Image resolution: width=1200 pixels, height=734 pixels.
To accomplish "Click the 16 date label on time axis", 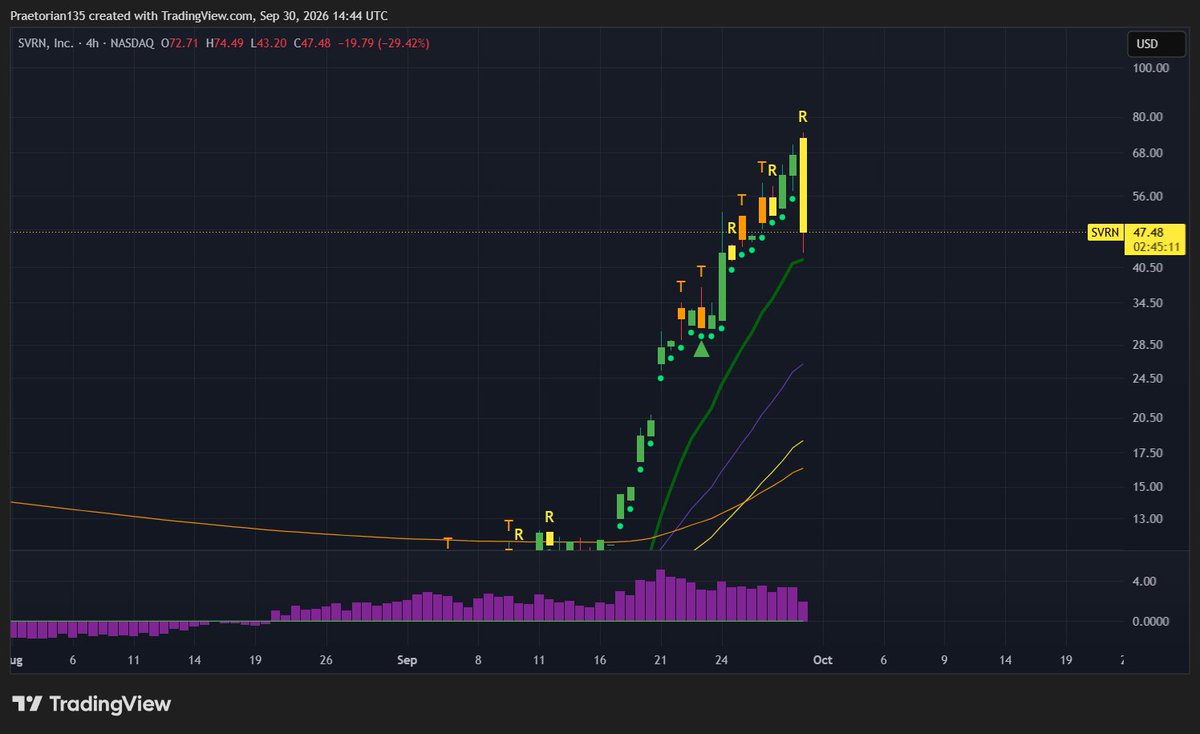I will (599, 661).
